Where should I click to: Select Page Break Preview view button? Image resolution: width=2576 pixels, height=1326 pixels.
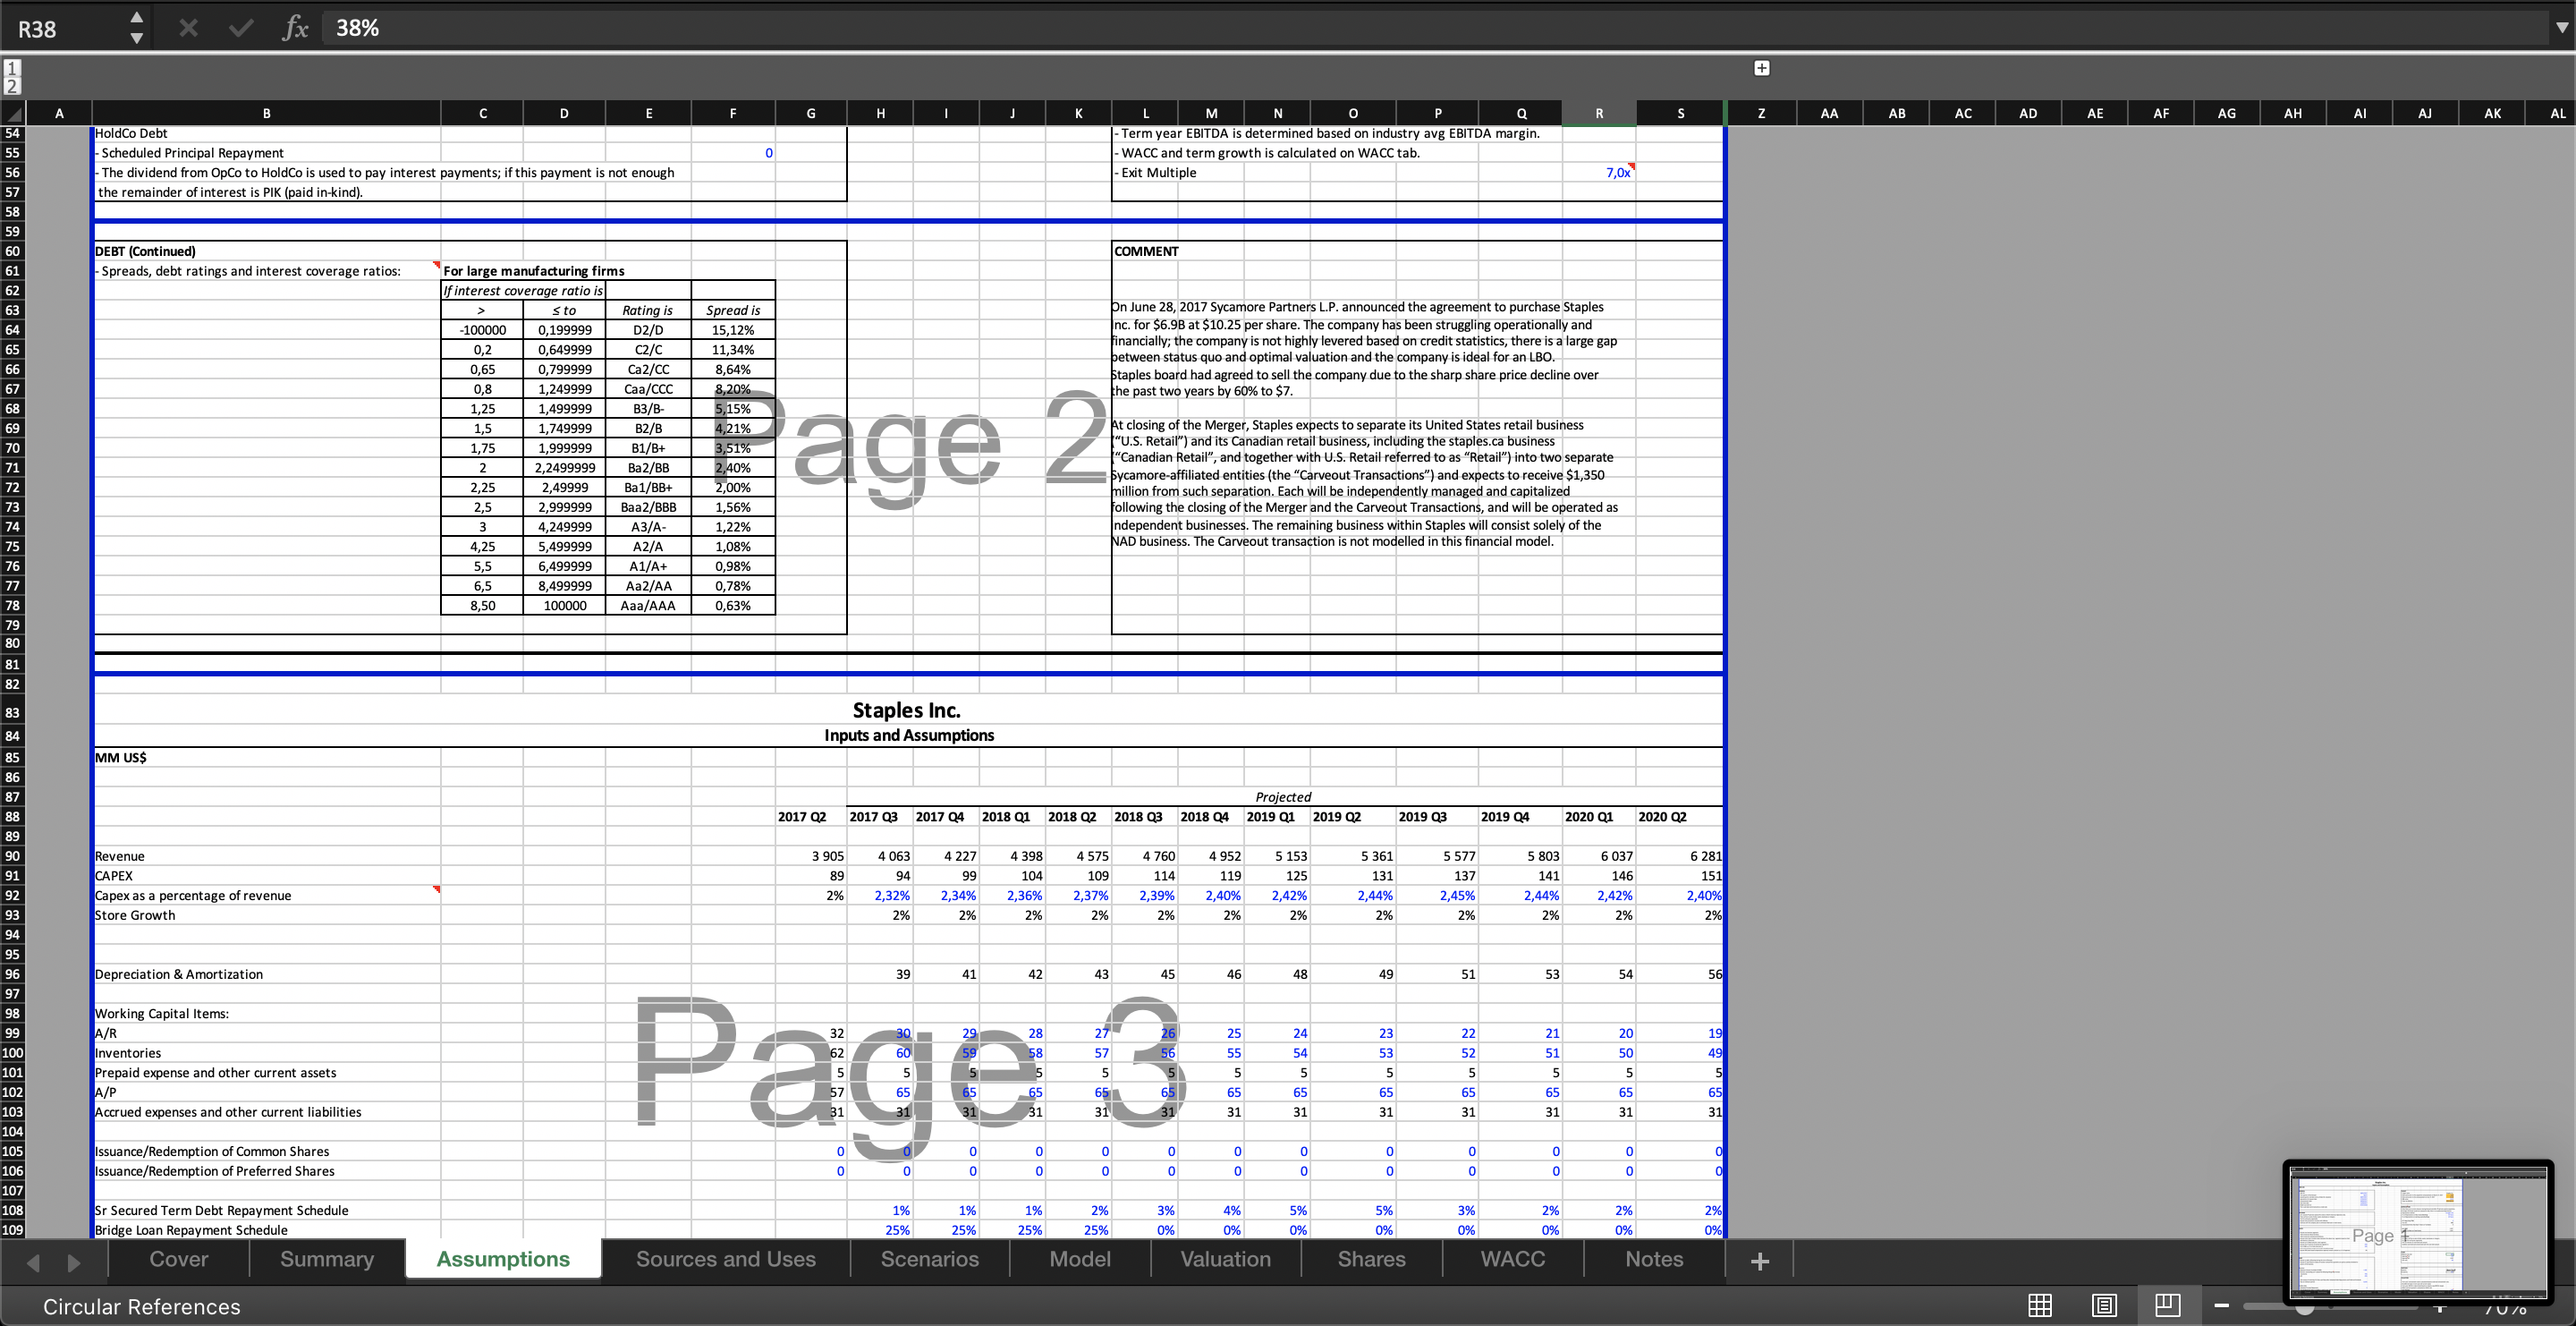click(x=2168, y=1305)
